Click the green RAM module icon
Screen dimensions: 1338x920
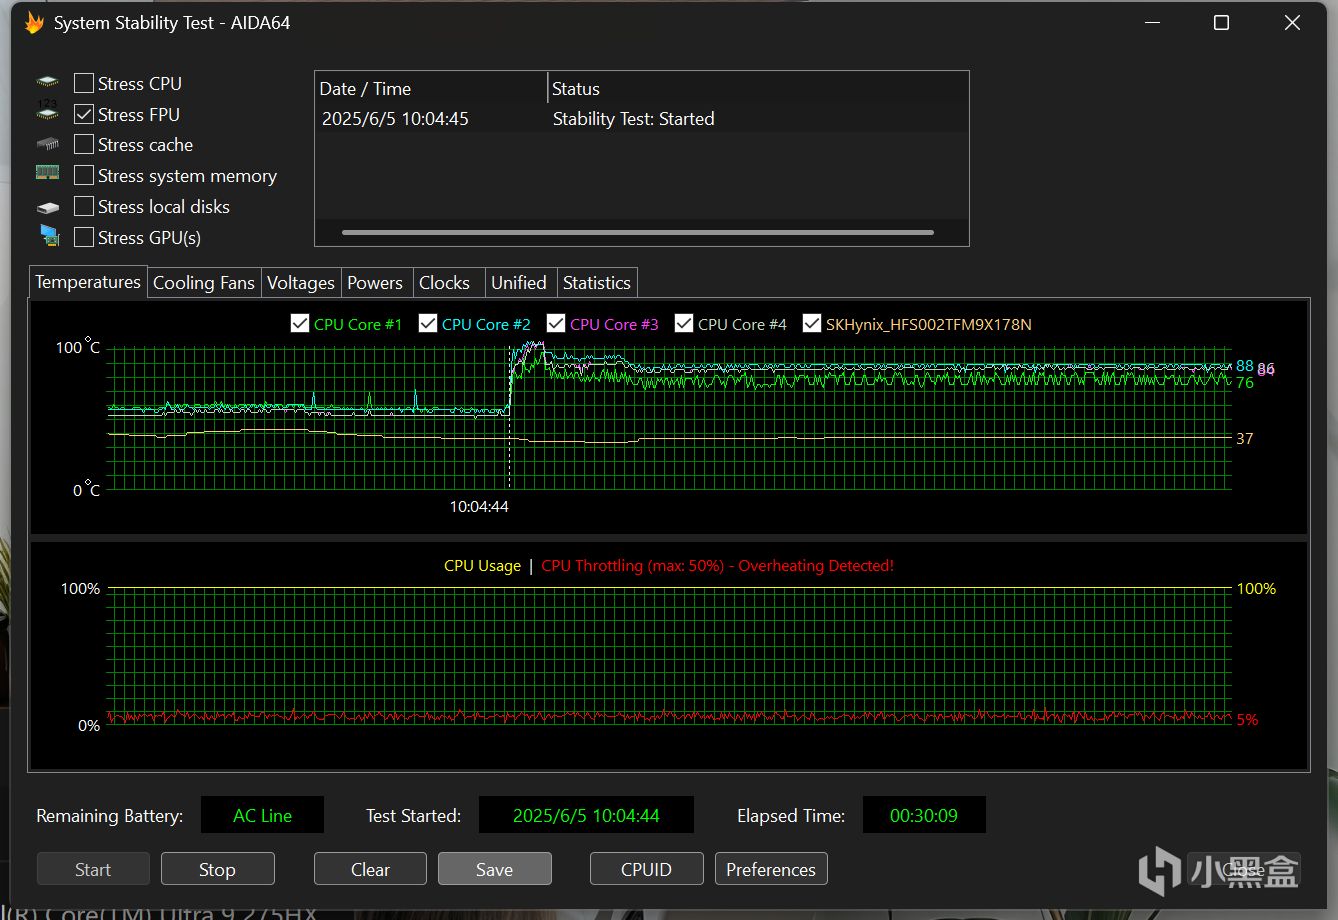pos(47,174)
